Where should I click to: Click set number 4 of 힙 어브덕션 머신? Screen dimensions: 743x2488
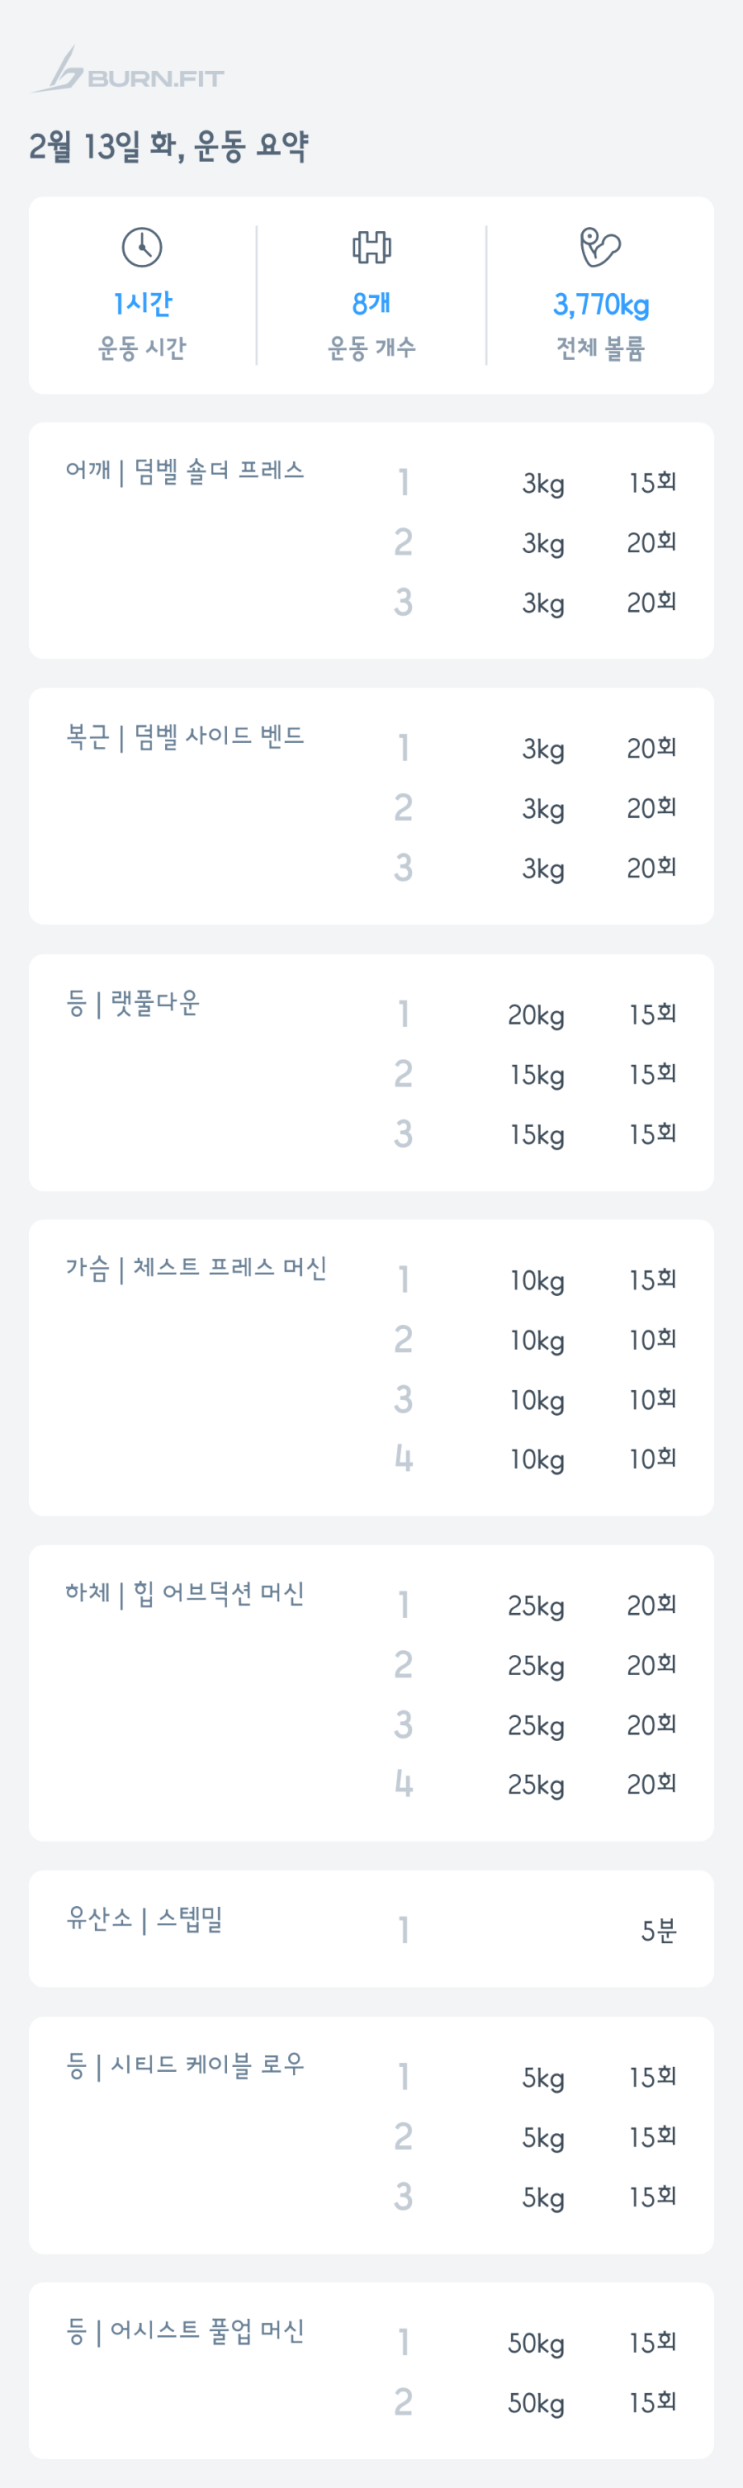pyautogui.click(x=403, y=1784)
